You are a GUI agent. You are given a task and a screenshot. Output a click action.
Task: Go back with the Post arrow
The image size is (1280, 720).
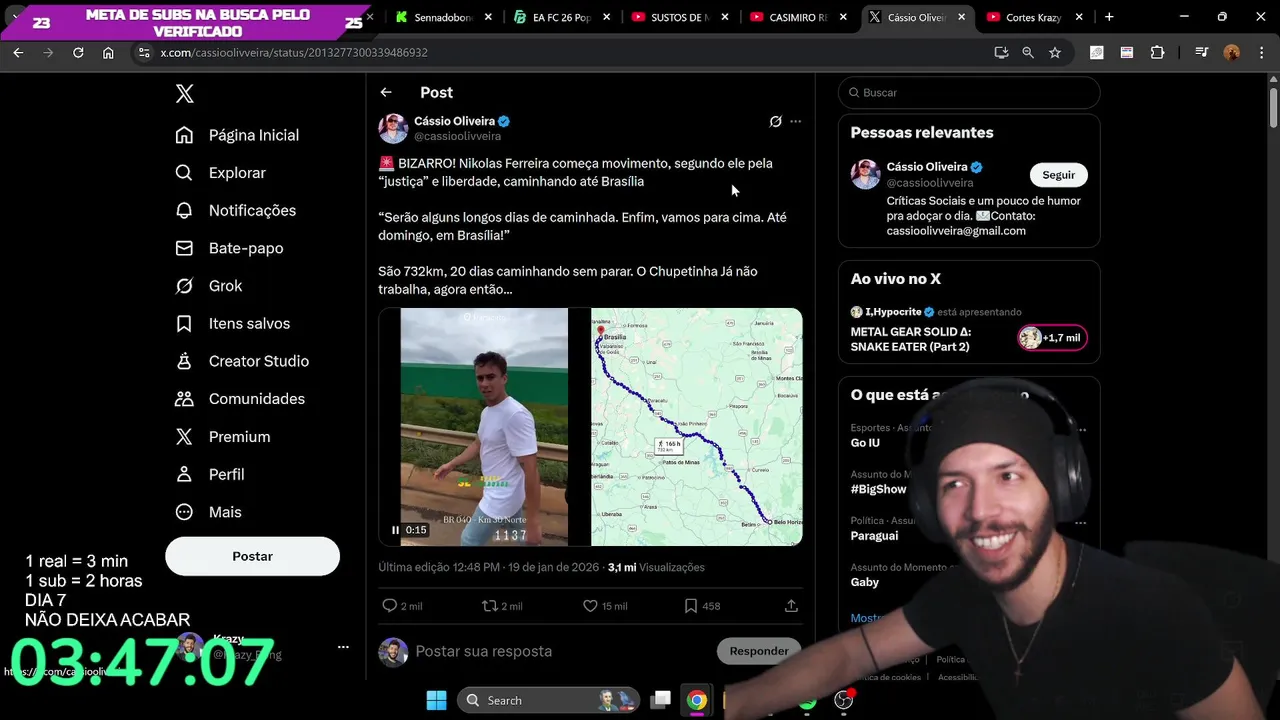point(386,92)
